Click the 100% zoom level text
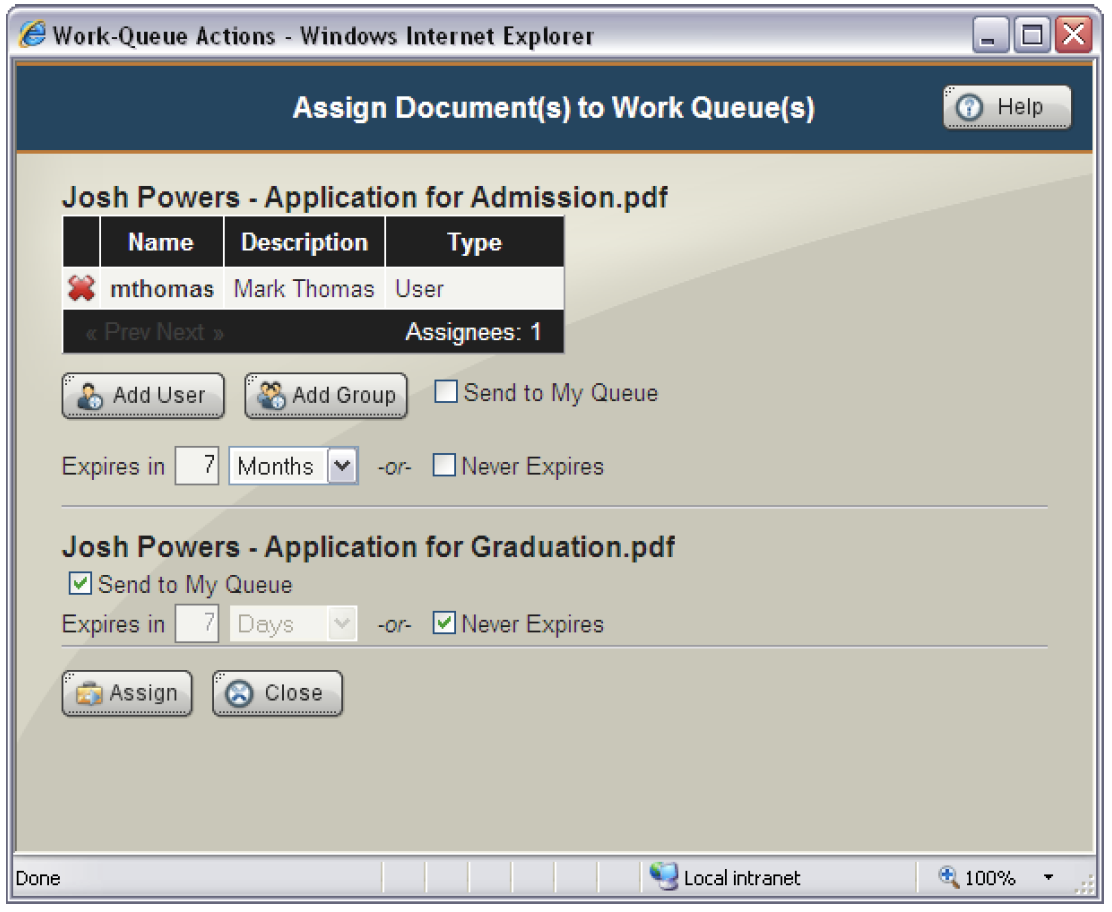This screenshot has width=1112, height=912. click(x=990, y=878)
